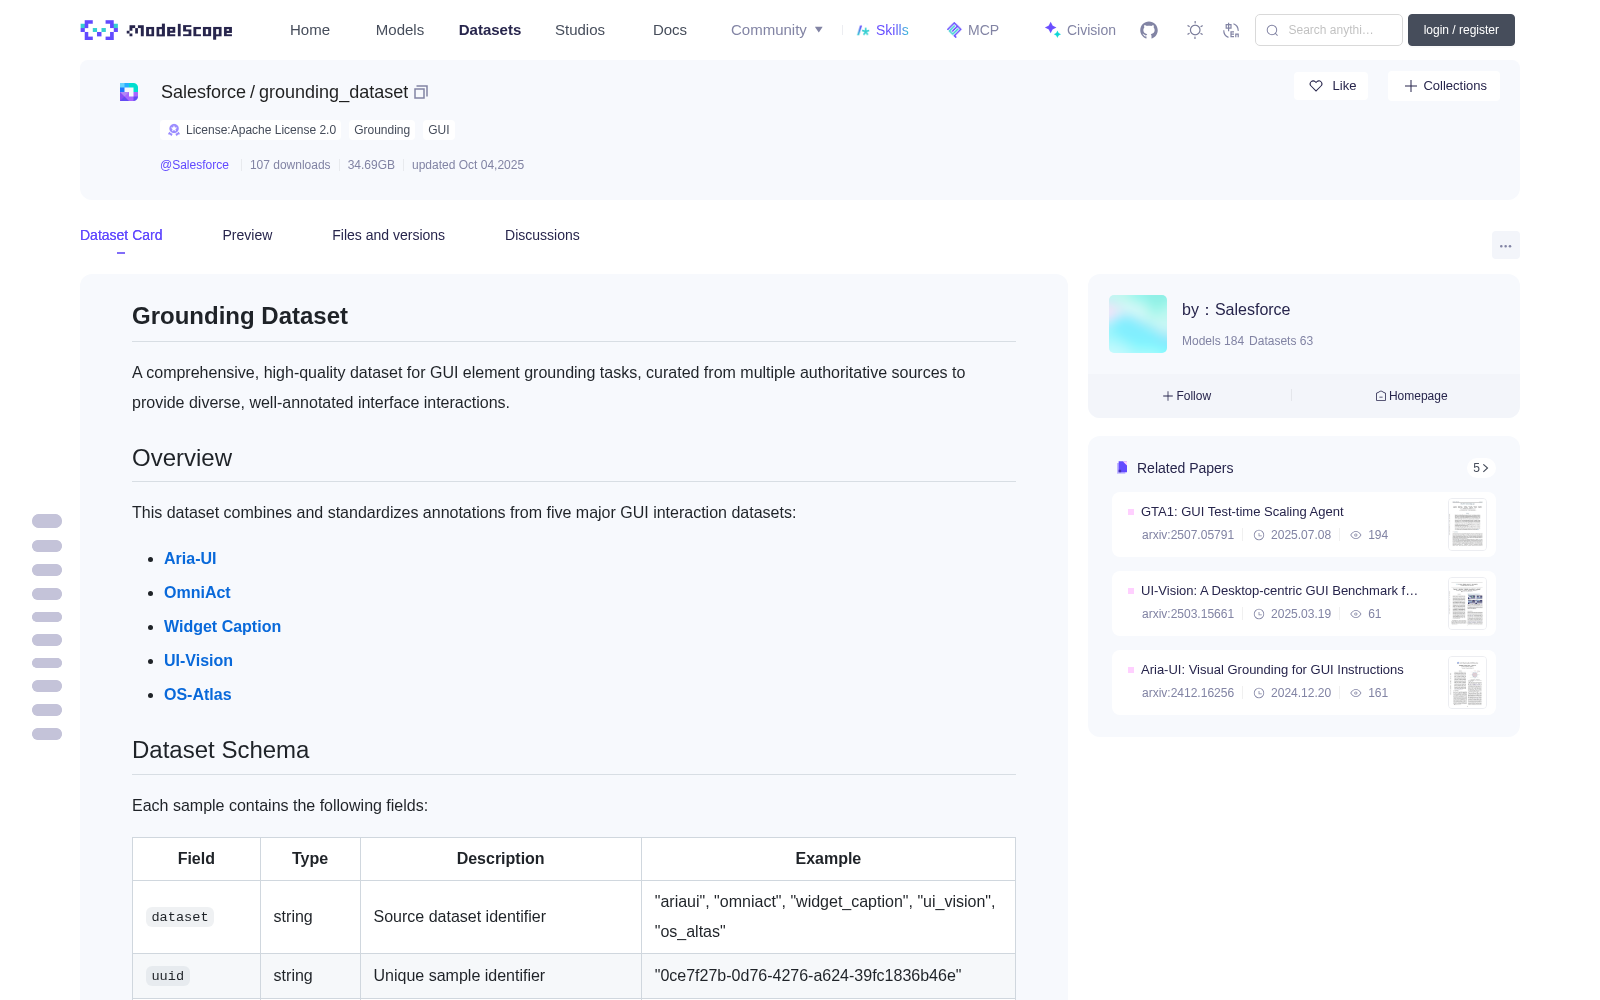Add dataset to Collections
1600x1000 pixels.
pos(1444,86)
